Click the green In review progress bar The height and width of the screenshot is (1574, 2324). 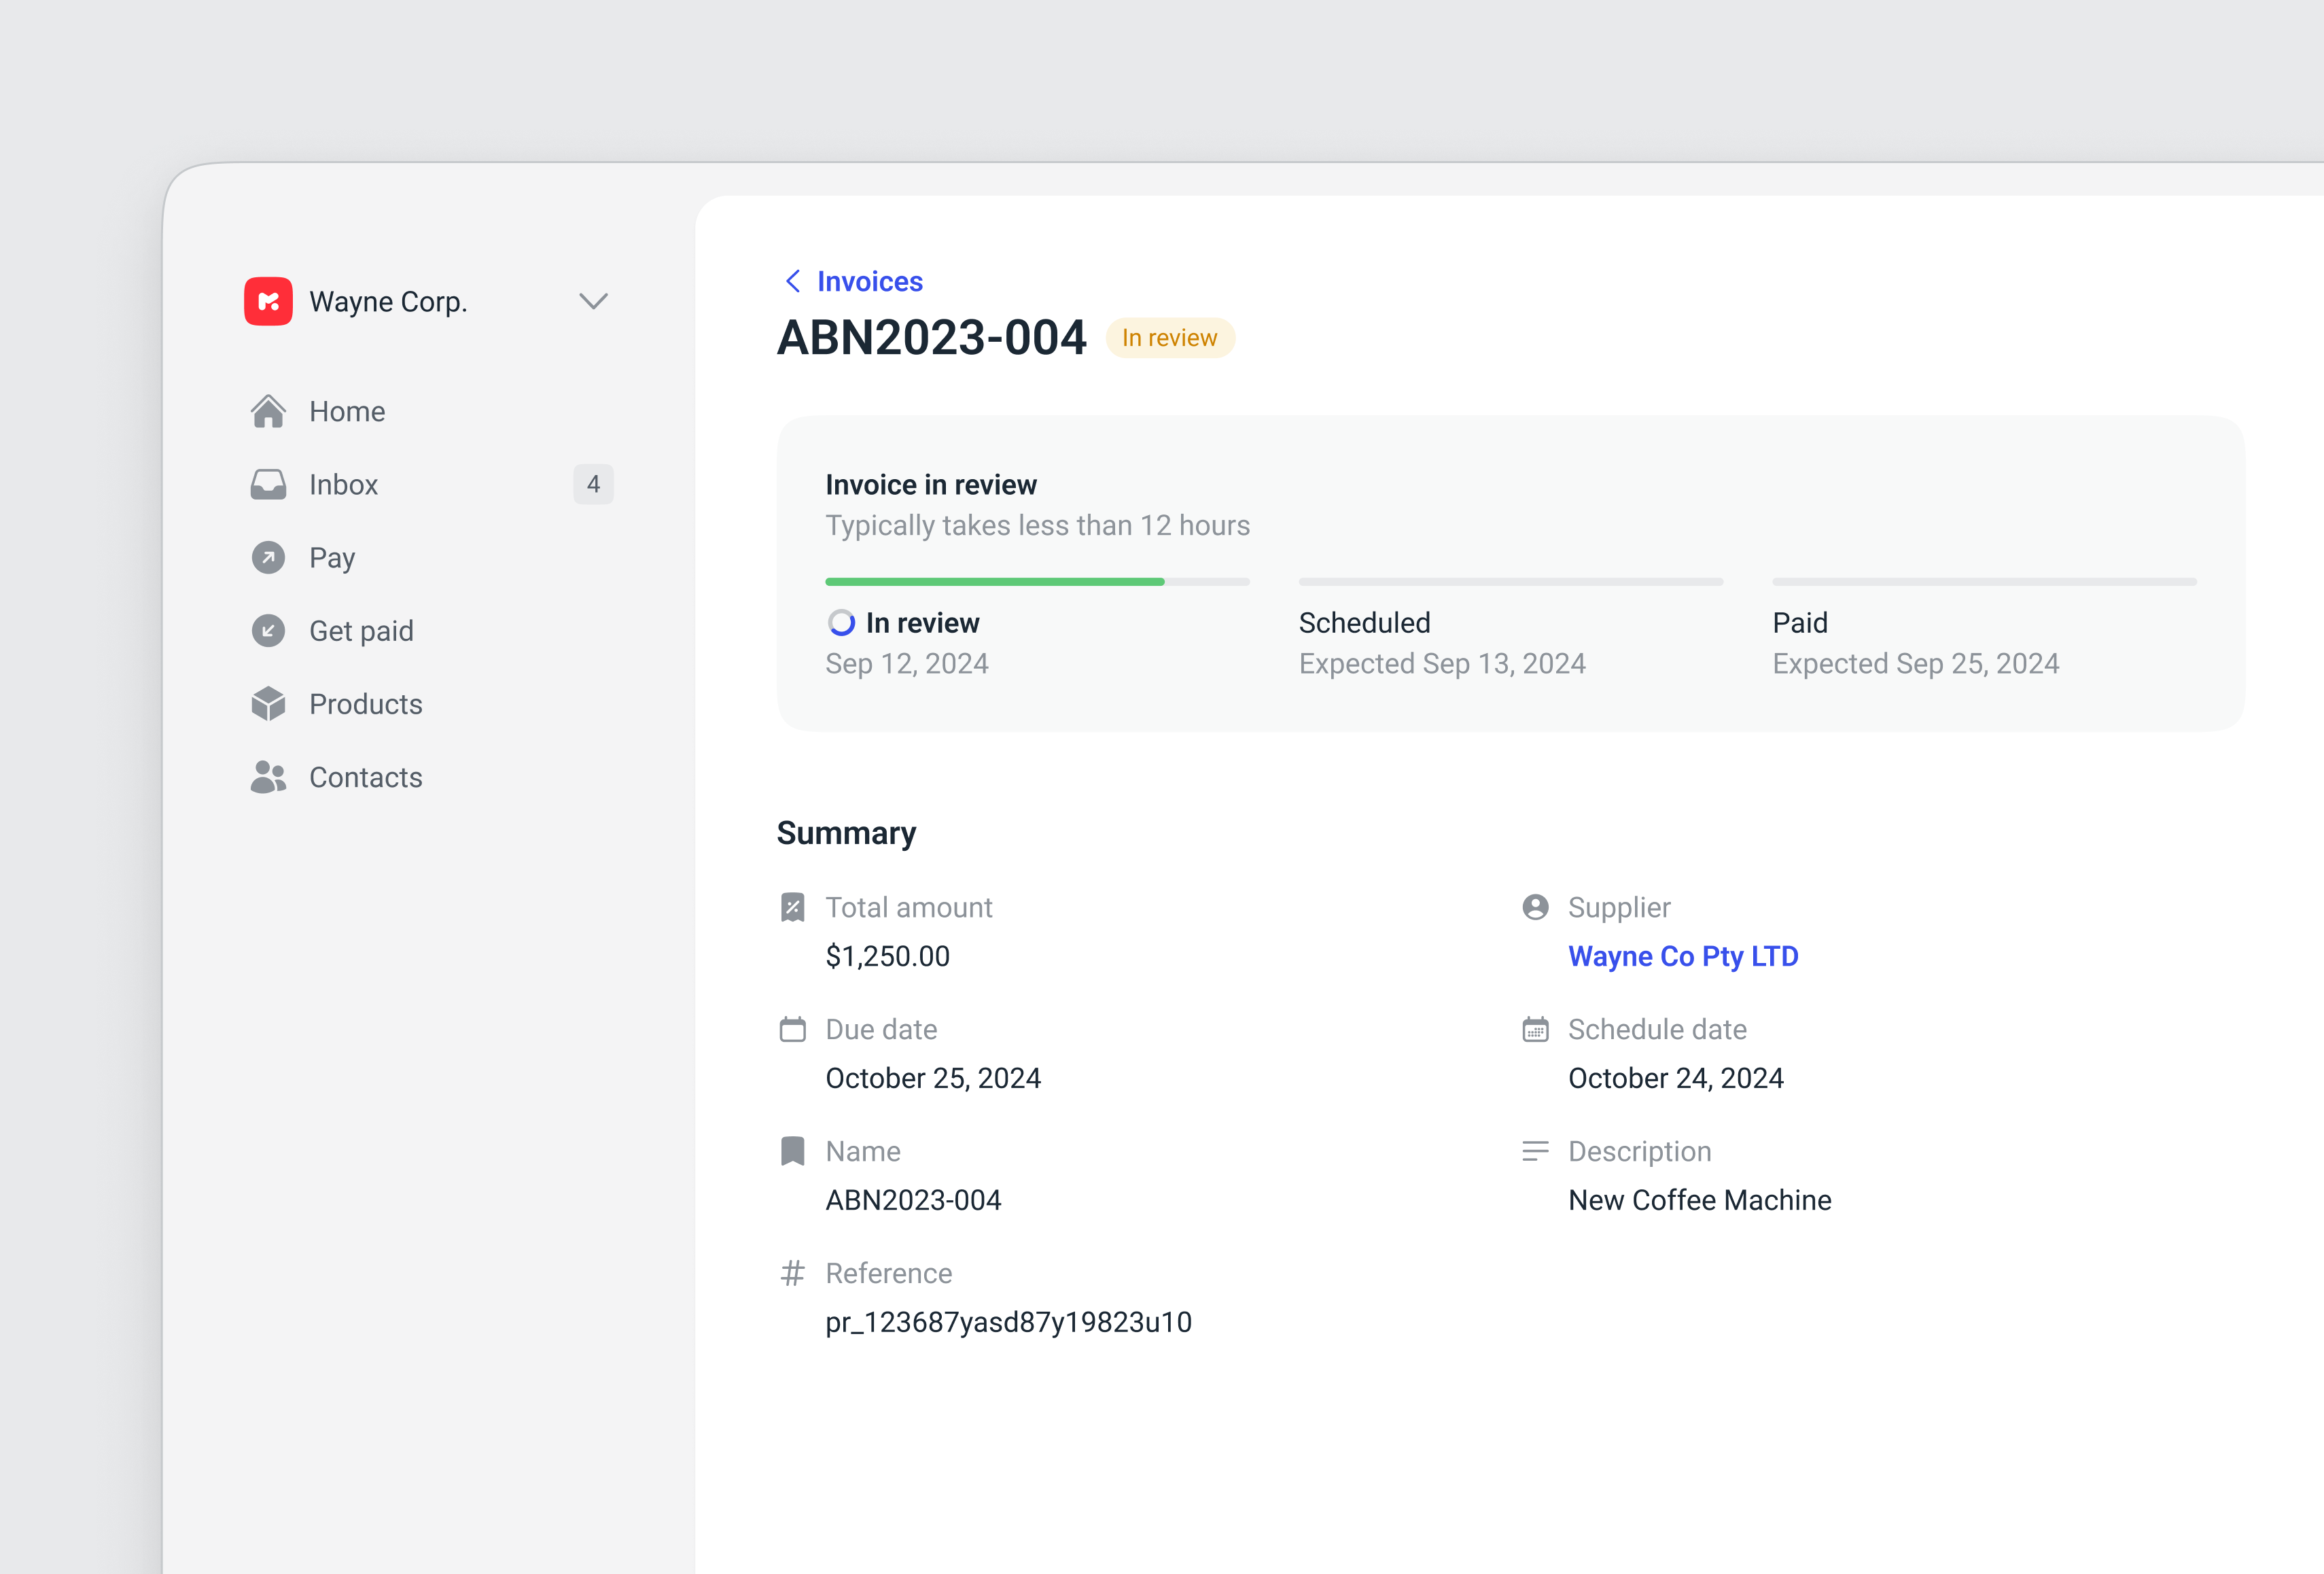tap(995, 581)
